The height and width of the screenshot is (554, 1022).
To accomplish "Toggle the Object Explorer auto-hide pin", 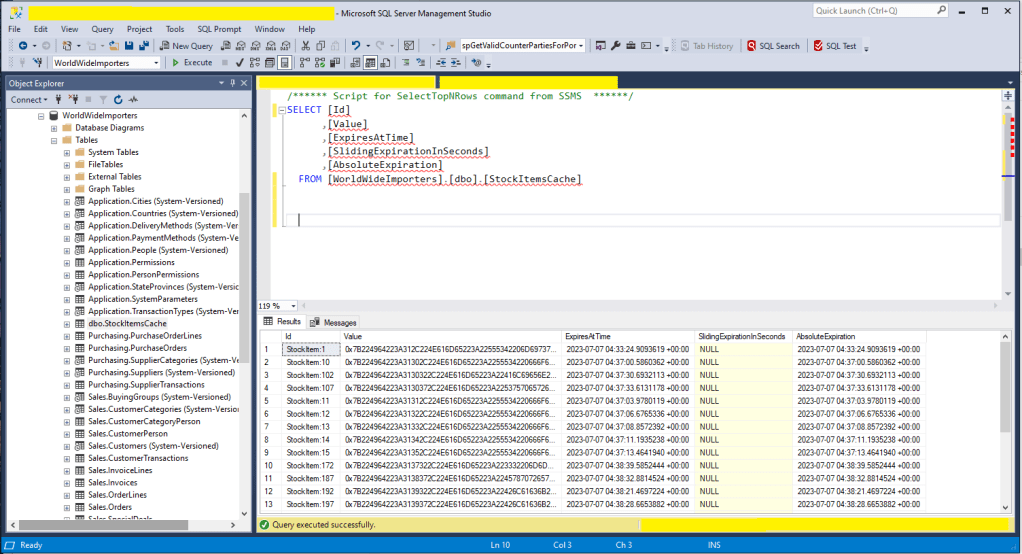I will click(x=231, y=84).
